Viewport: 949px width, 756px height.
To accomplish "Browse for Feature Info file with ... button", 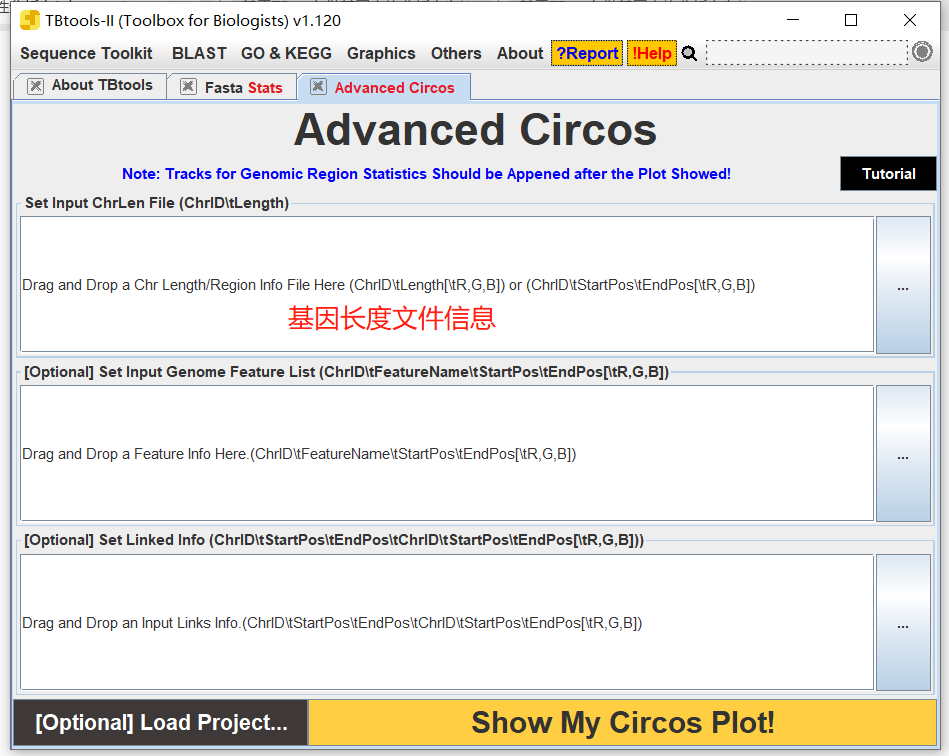I will coord(903,453).
